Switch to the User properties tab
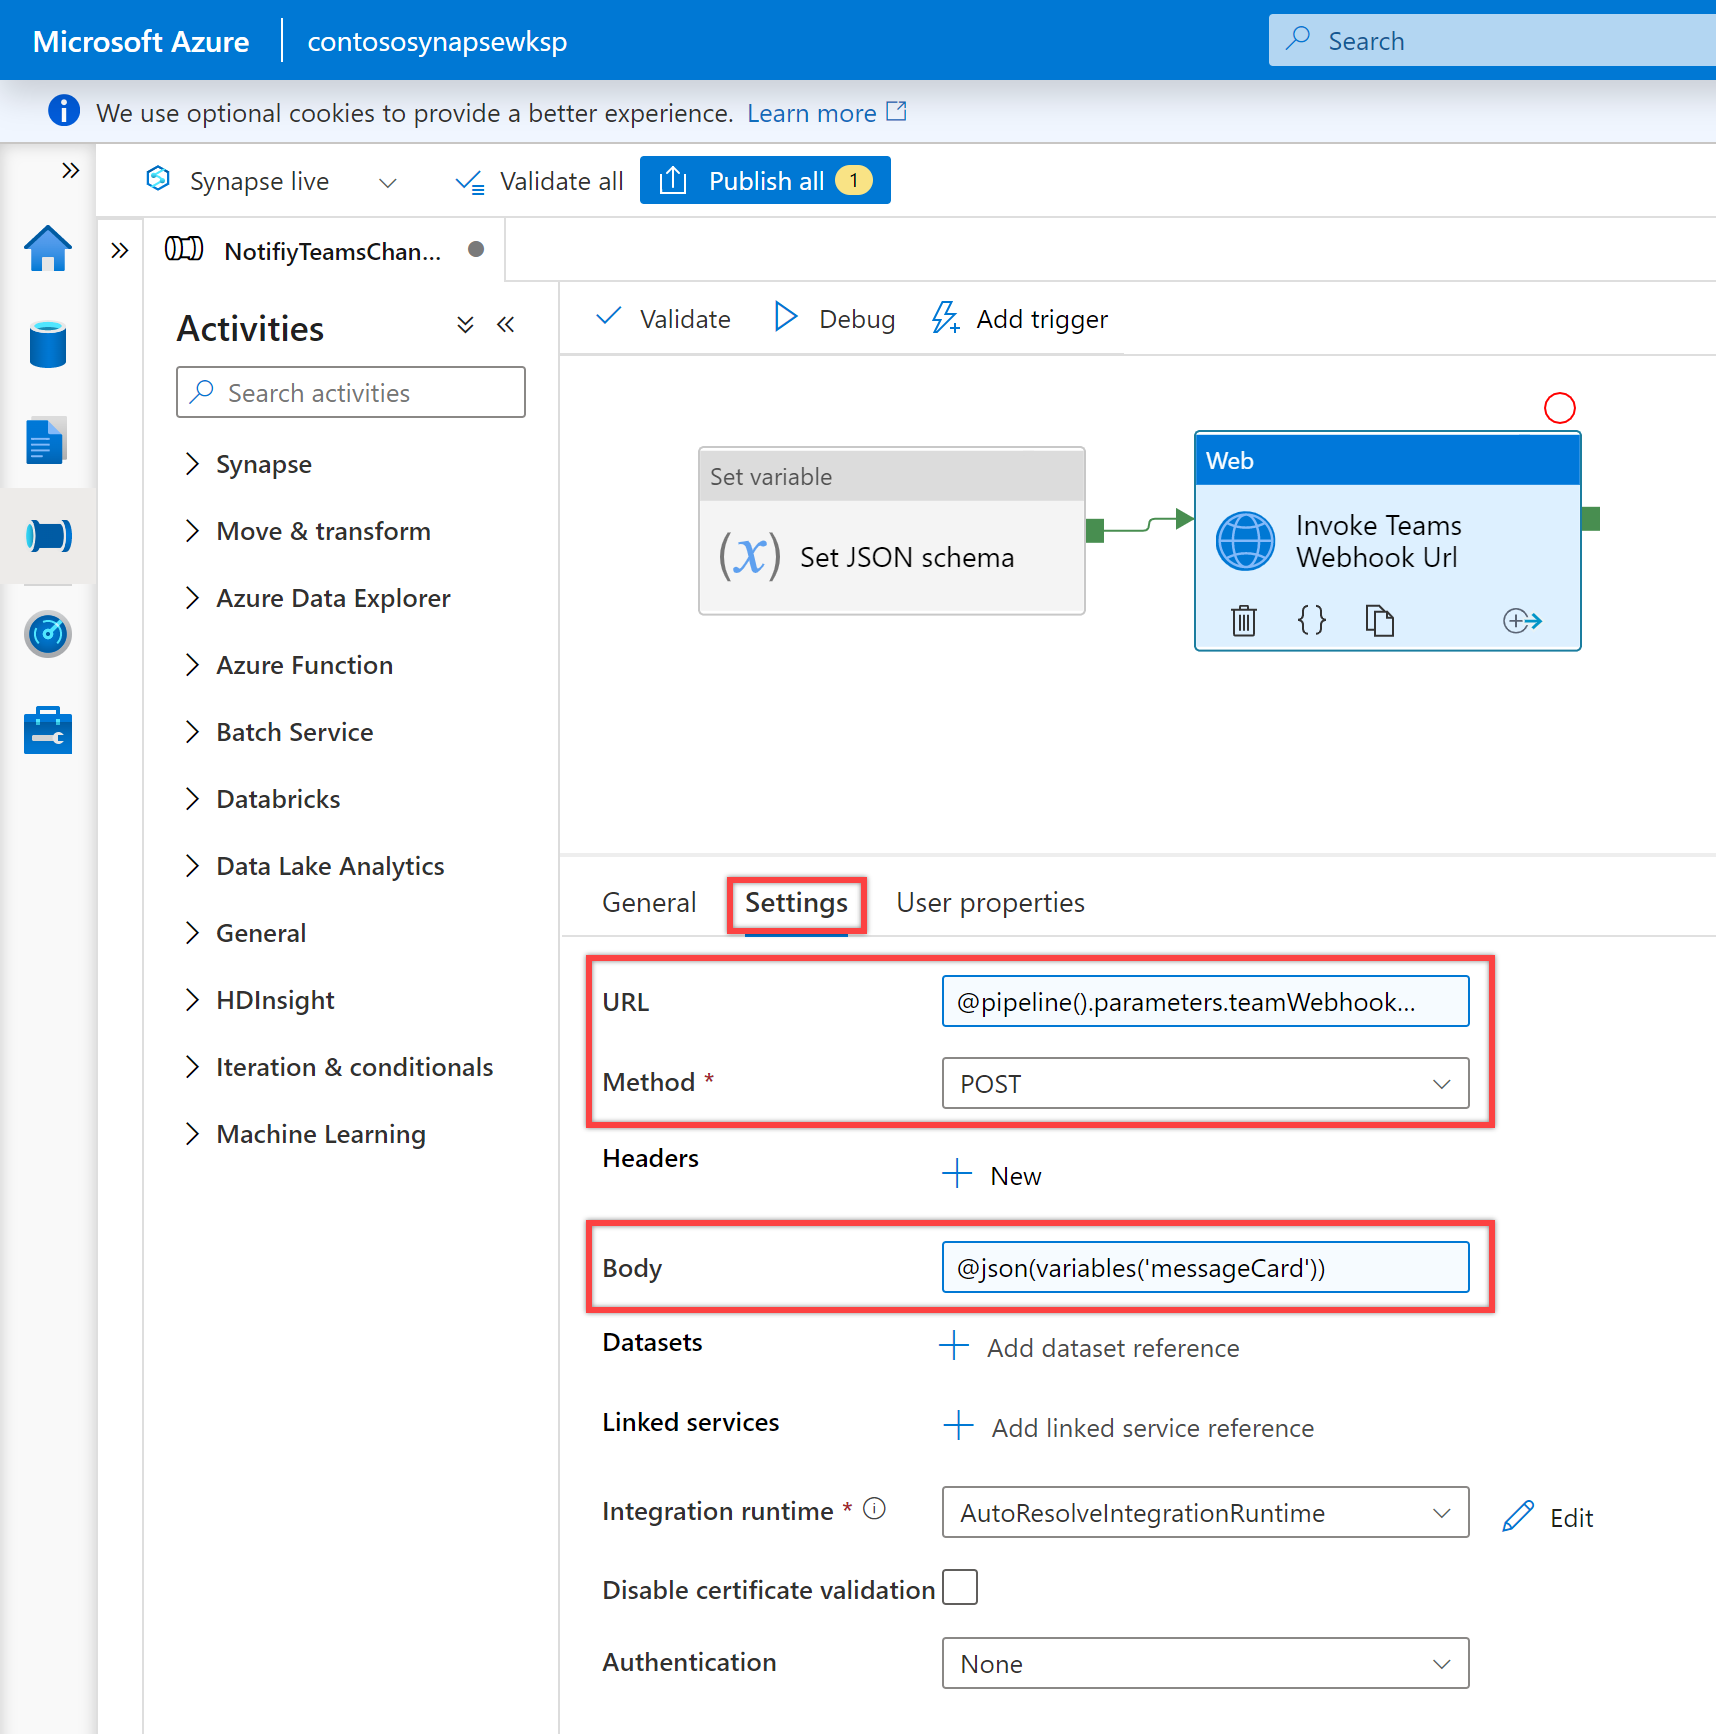Screen dimensions: 1716x1734 pyautogui.click(x=989, y=902)
